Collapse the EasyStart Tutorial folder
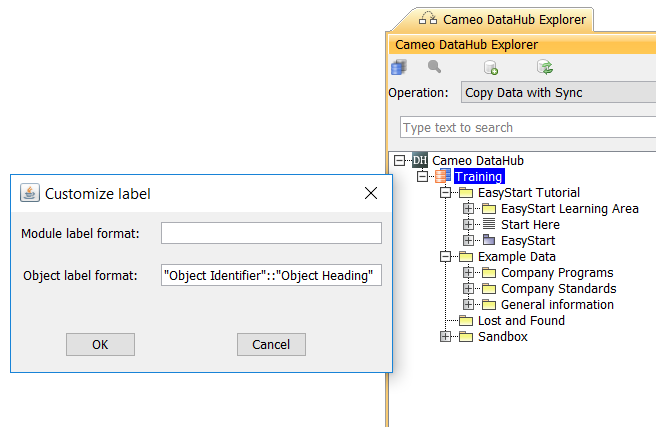This screenshot has width=656, height=427. pos(446,192)
